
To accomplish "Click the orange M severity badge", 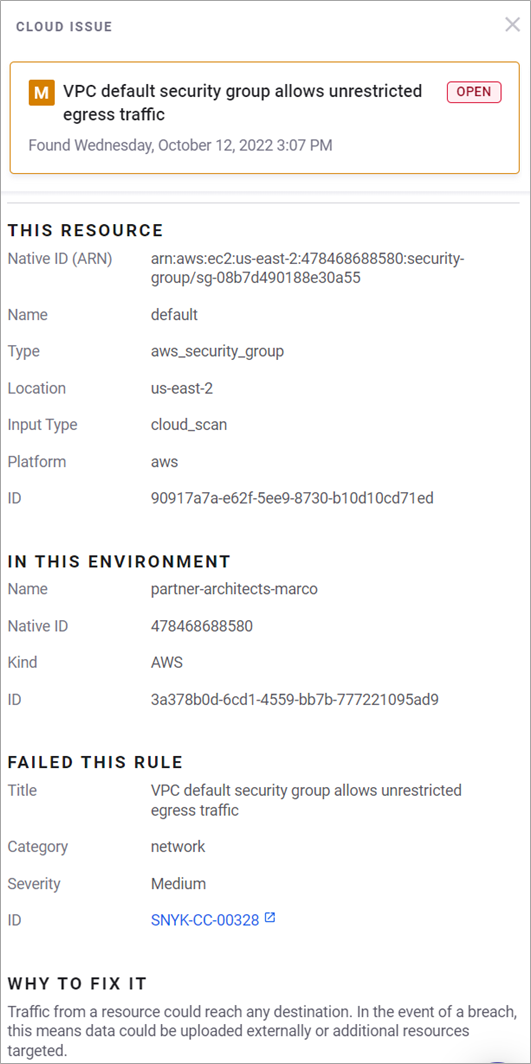I will click(x=41, y=93).
